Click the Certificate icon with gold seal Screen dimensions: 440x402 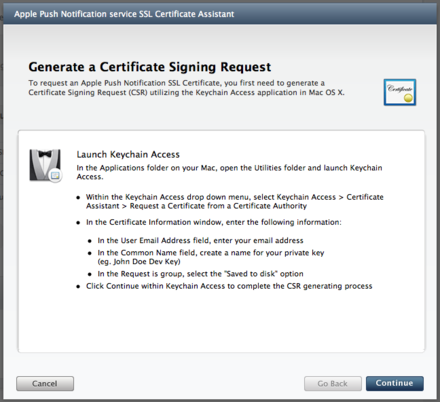point(400,92)
